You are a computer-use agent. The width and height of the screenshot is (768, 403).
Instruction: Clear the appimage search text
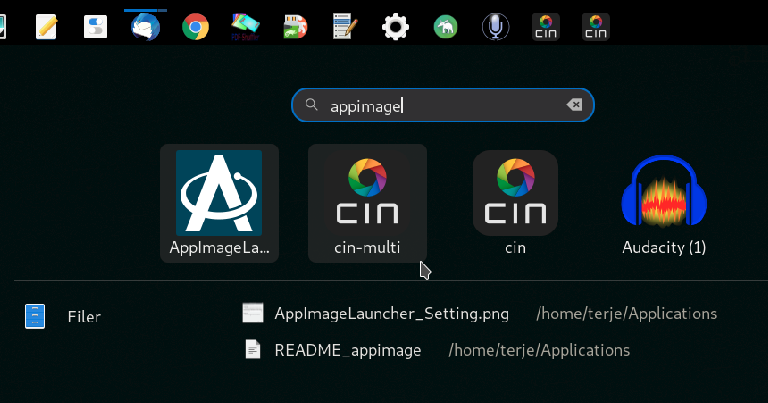[x=574, y=105]
